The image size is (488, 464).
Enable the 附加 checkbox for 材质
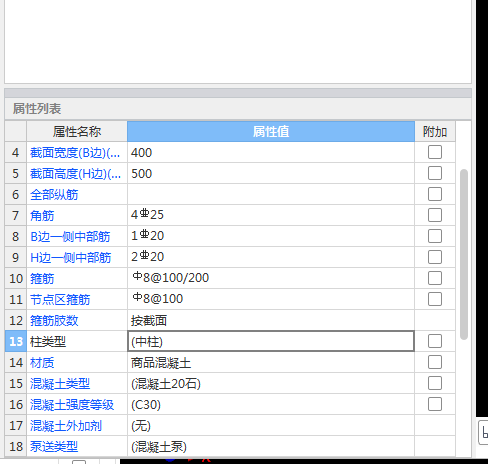point(435,362)
